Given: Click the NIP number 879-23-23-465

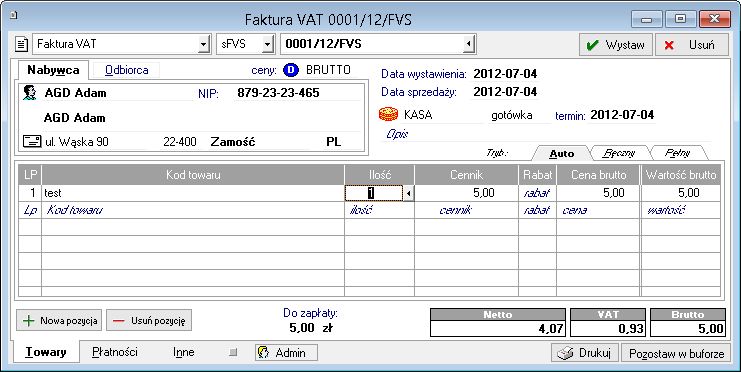Looking at the screenshot, I should click(278, 93).
